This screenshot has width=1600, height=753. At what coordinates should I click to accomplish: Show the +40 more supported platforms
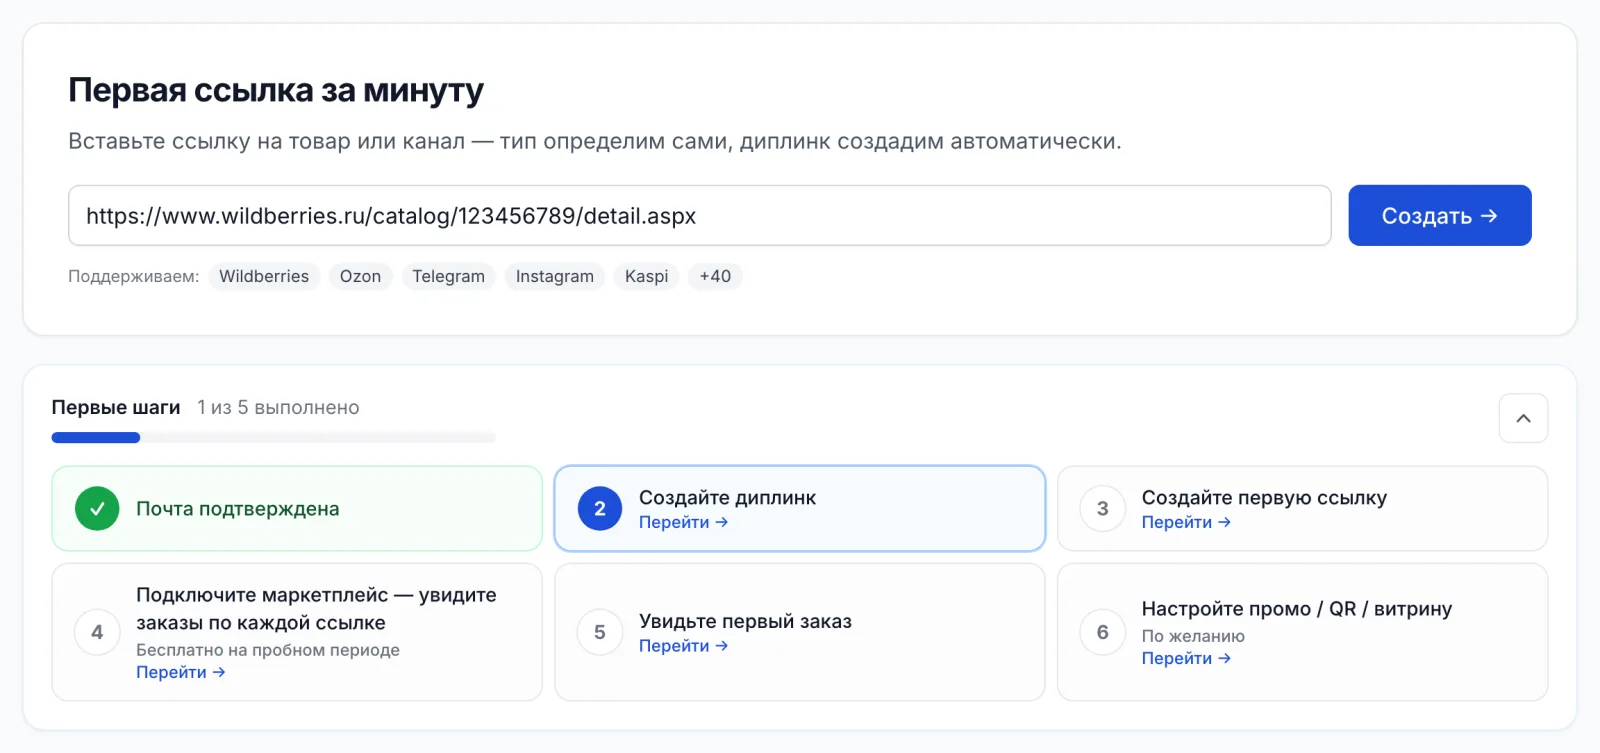pos(715,276)
